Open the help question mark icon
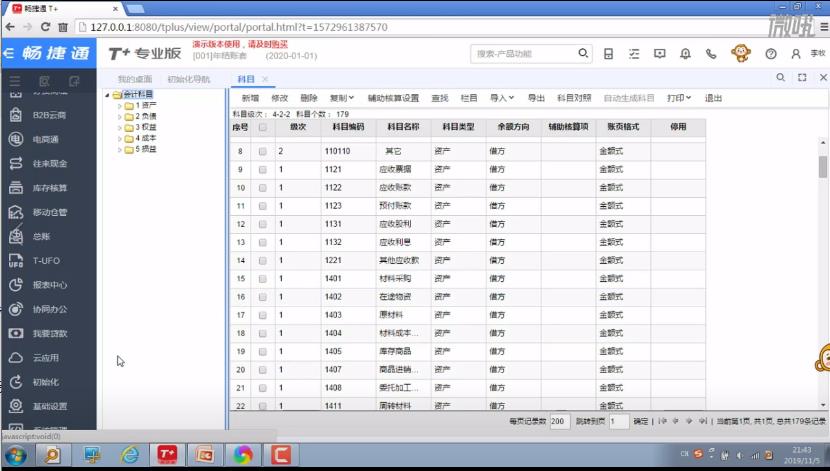830x471 pixels. (x=771, y=53)
